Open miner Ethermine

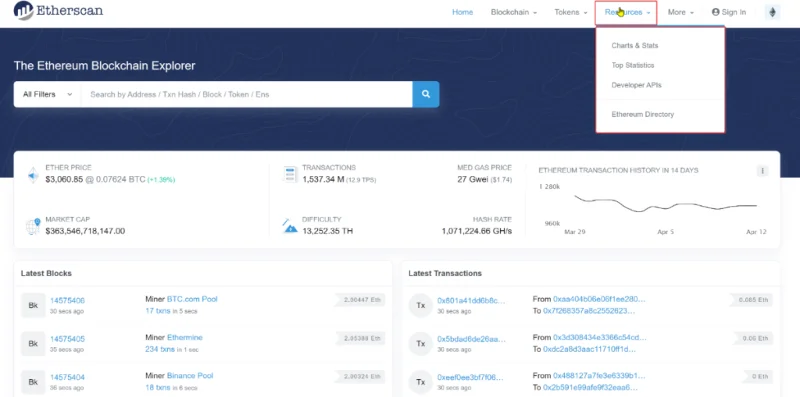point(185,337)
